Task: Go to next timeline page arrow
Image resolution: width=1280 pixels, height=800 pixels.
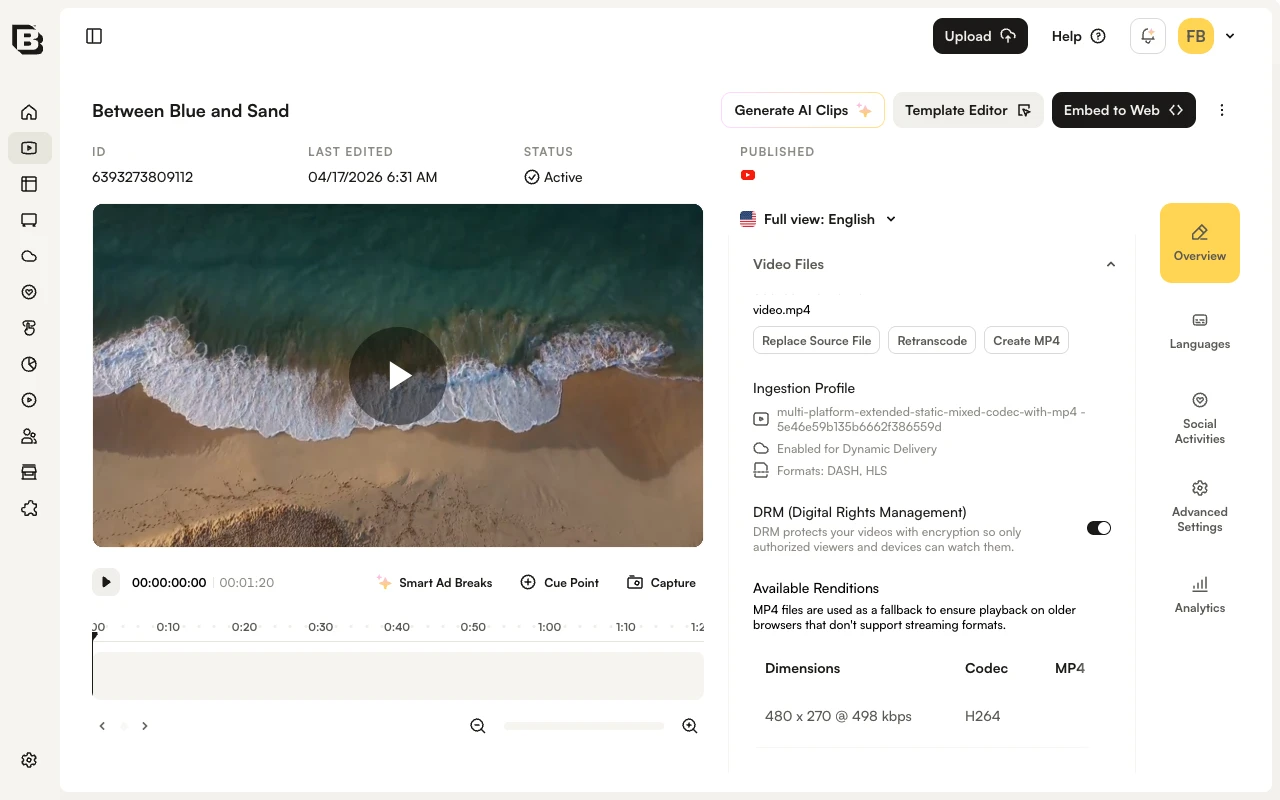Action: click(145, 726)
